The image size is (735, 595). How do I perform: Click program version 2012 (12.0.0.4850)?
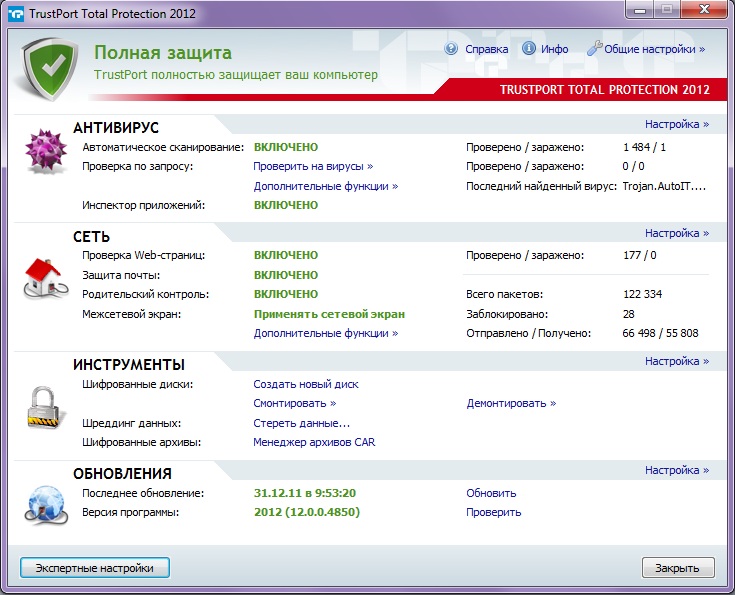click(307, 512)
